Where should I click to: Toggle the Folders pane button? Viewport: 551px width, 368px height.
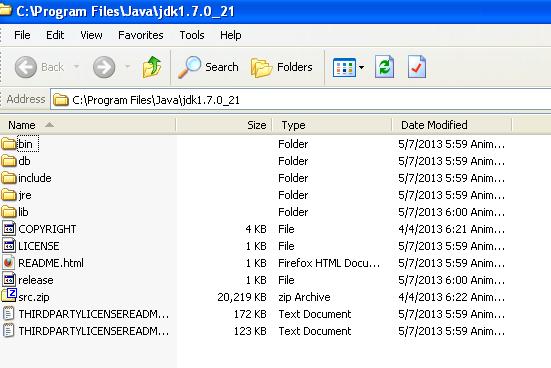click(x=282, y=67)
